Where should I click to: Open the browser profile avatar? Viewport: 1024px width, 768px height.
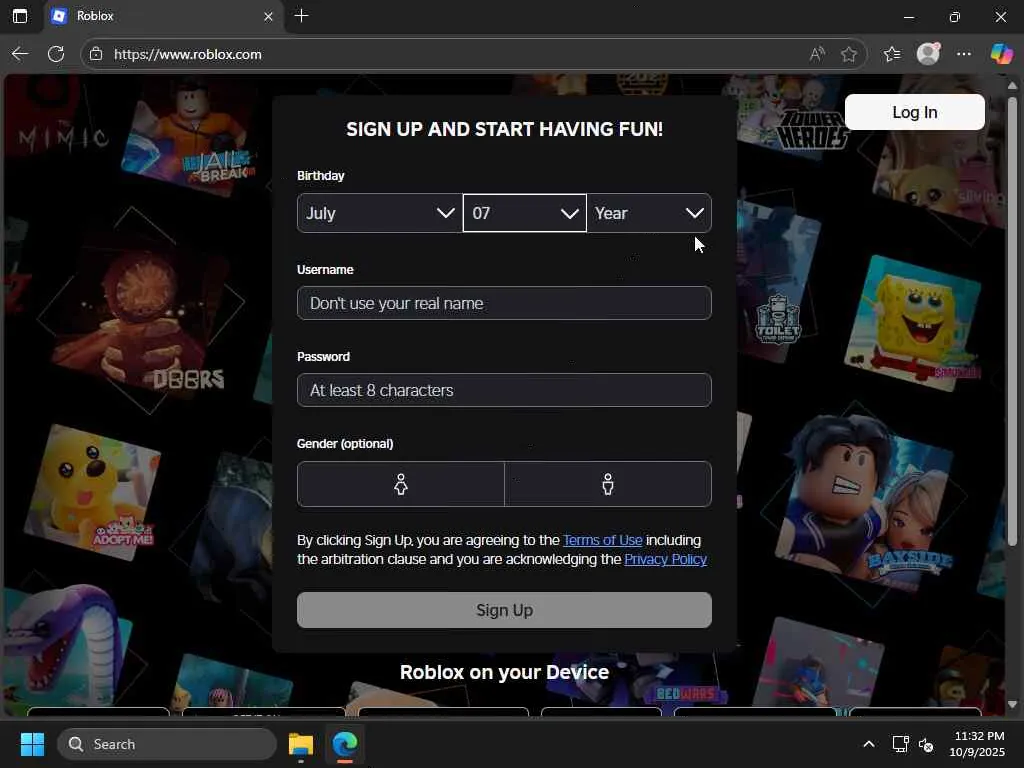[928, 54]
